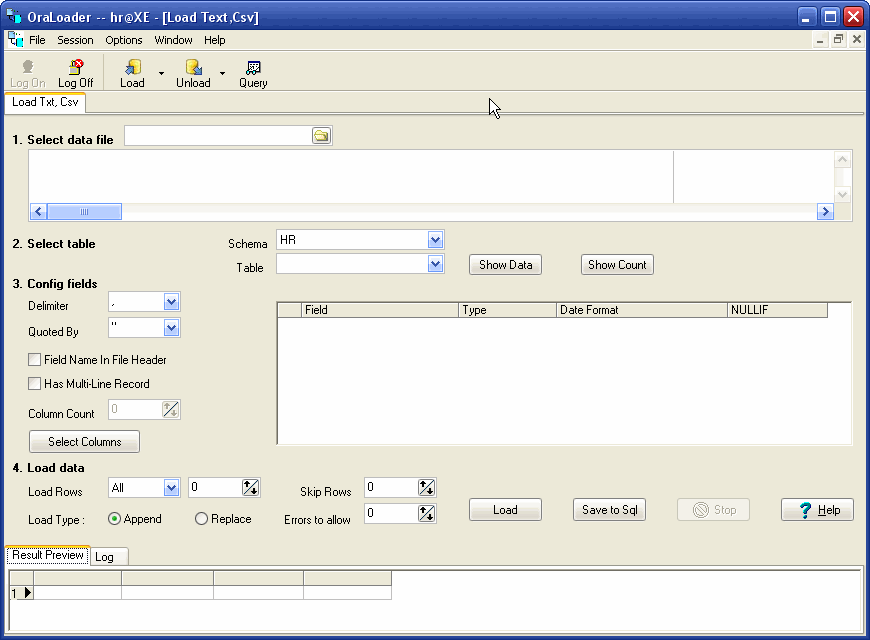Click the Skip Rows input field
Screen dimensions: 870x640
(391, 487)
